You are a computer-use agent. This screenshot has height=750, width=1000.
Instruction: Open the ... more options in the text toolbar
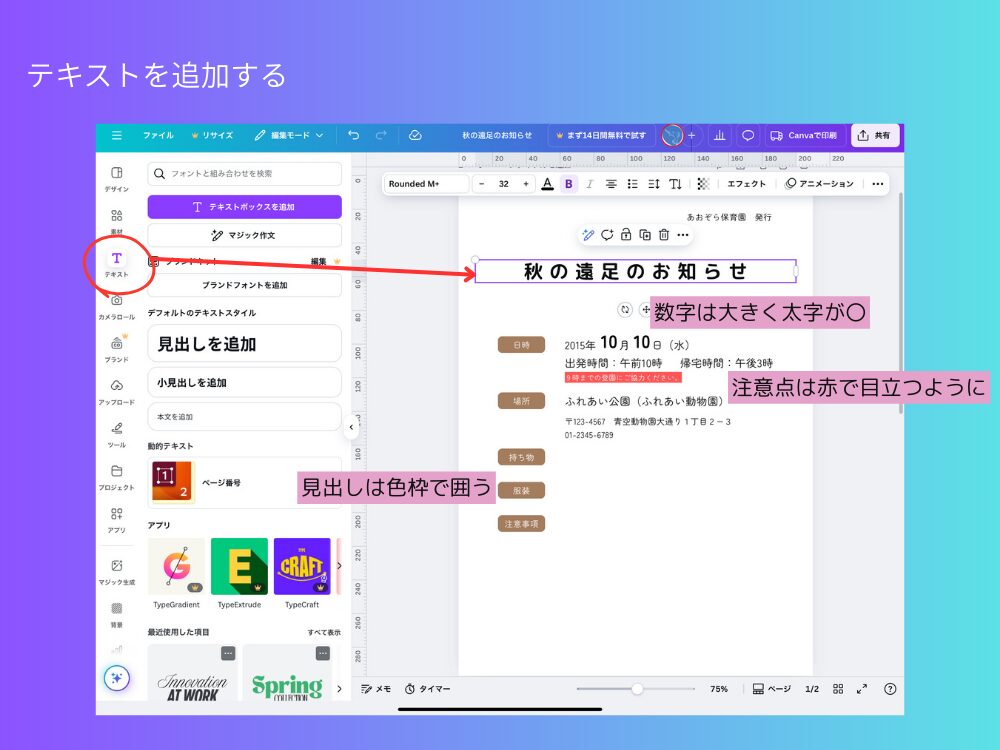[x=877, y=184]
